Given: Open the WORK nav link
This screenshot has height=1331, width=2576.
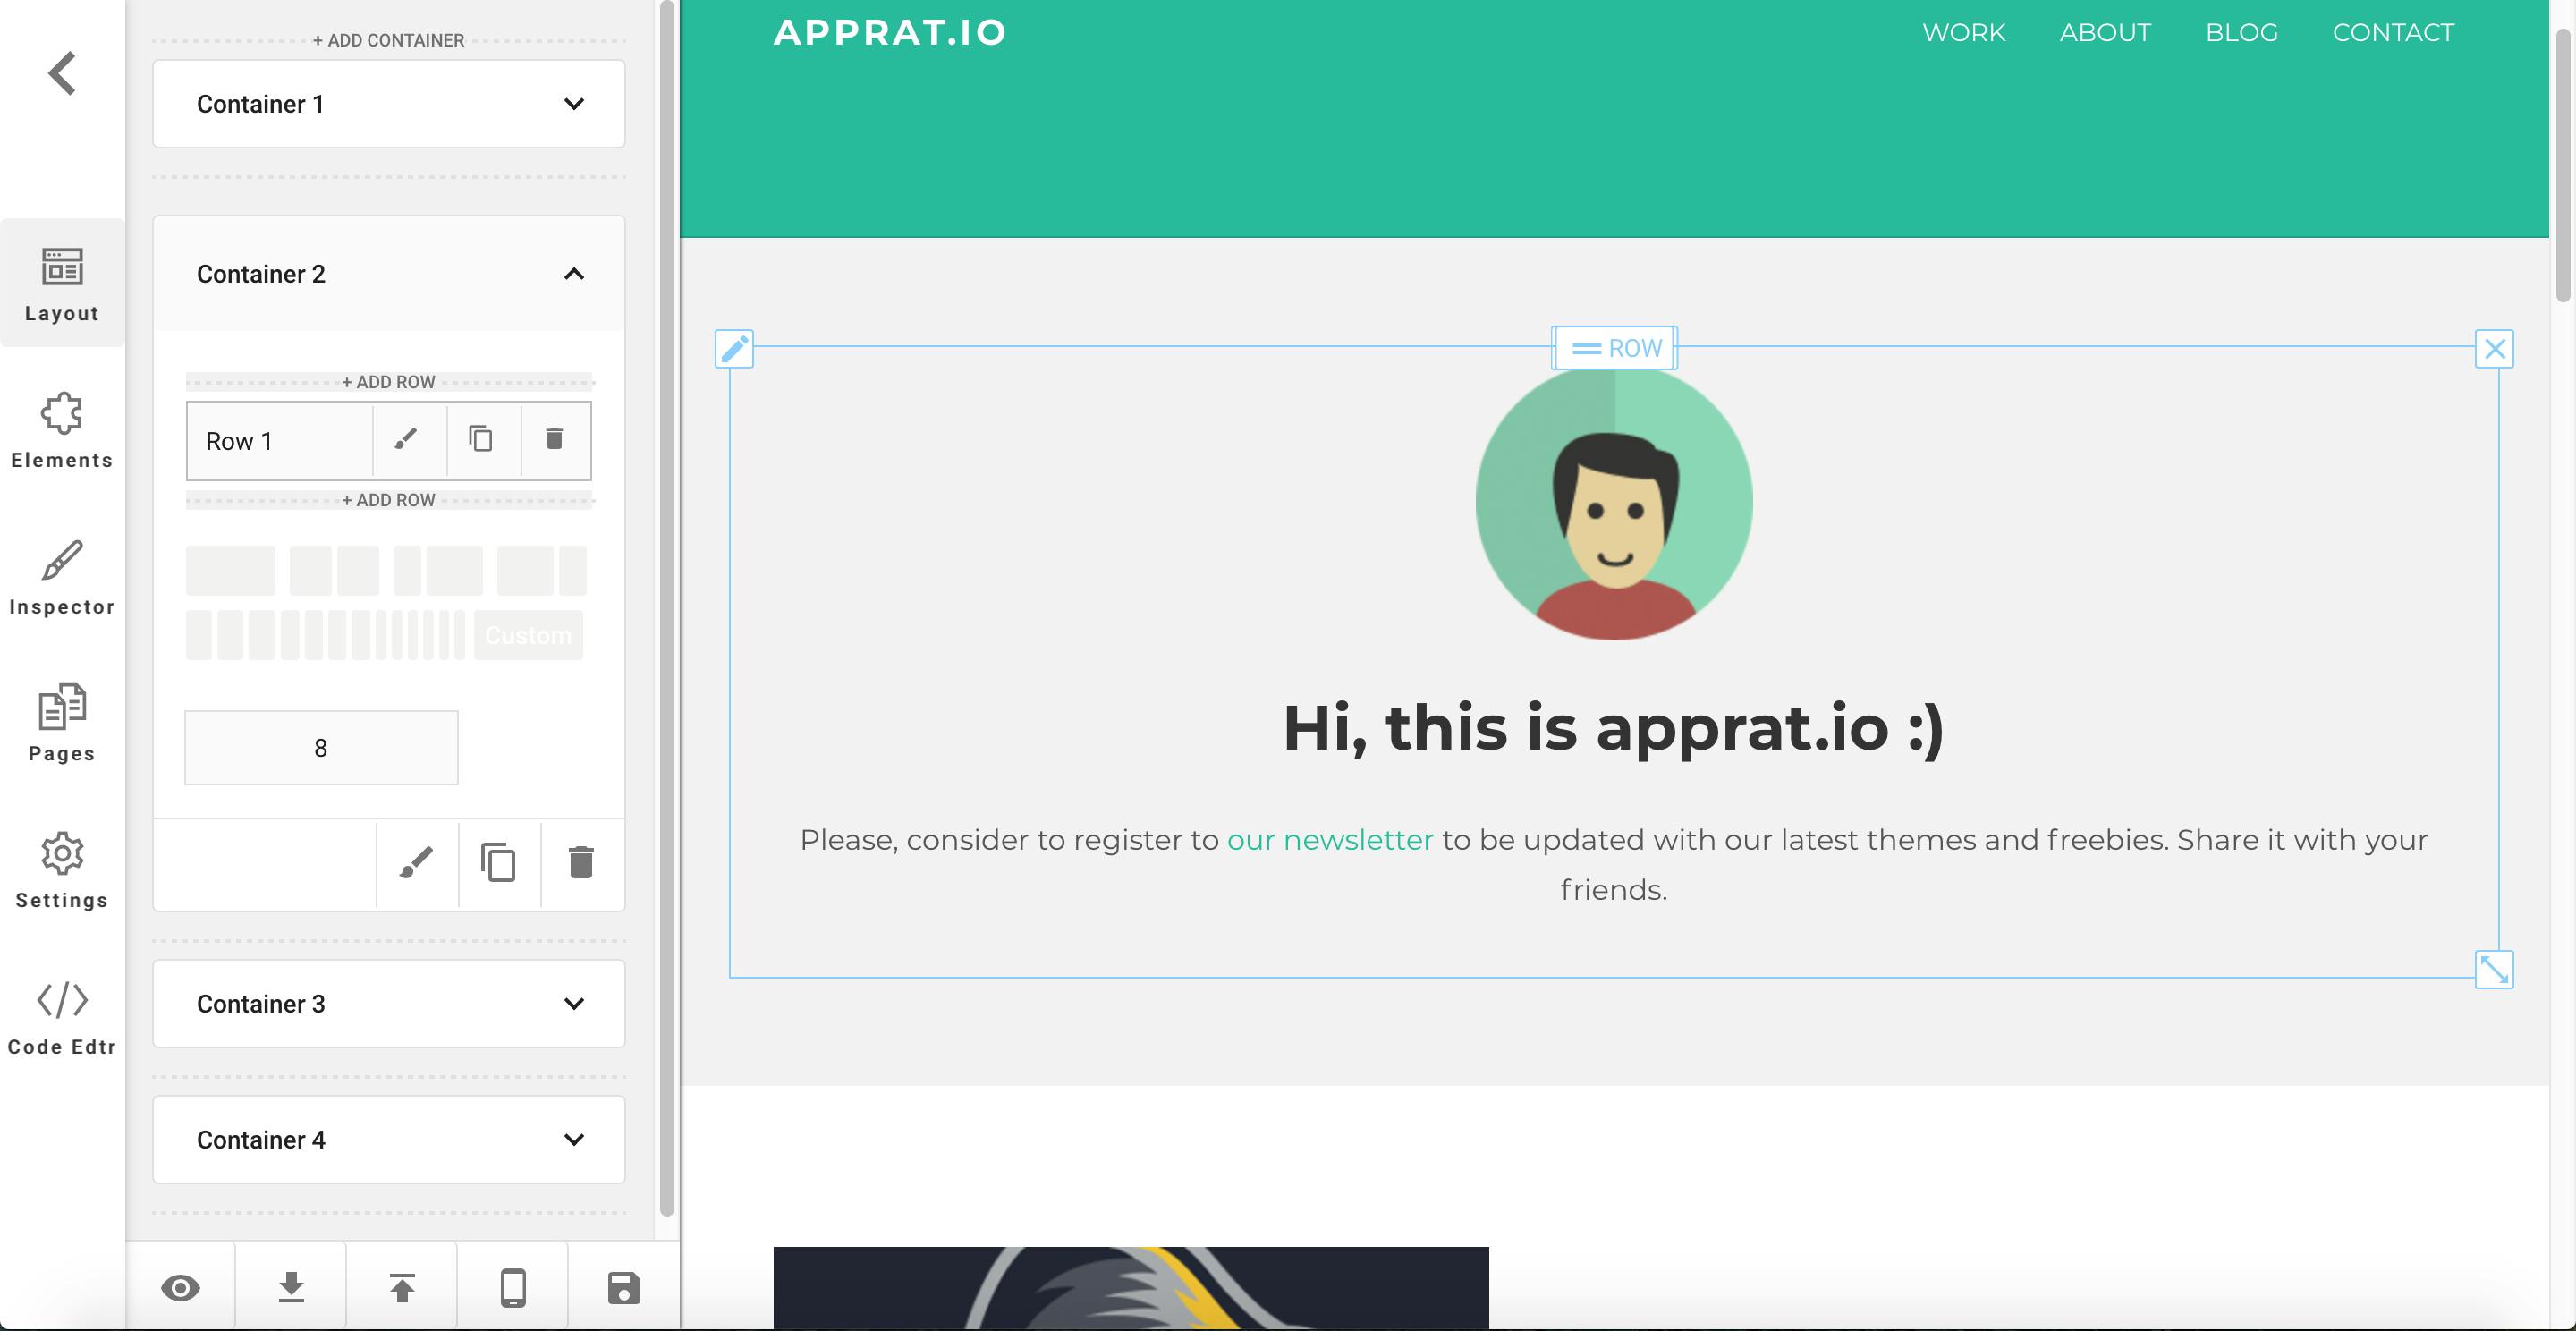Looking at the screenshot, I should pyautogui.click(x=1964, y=32).
